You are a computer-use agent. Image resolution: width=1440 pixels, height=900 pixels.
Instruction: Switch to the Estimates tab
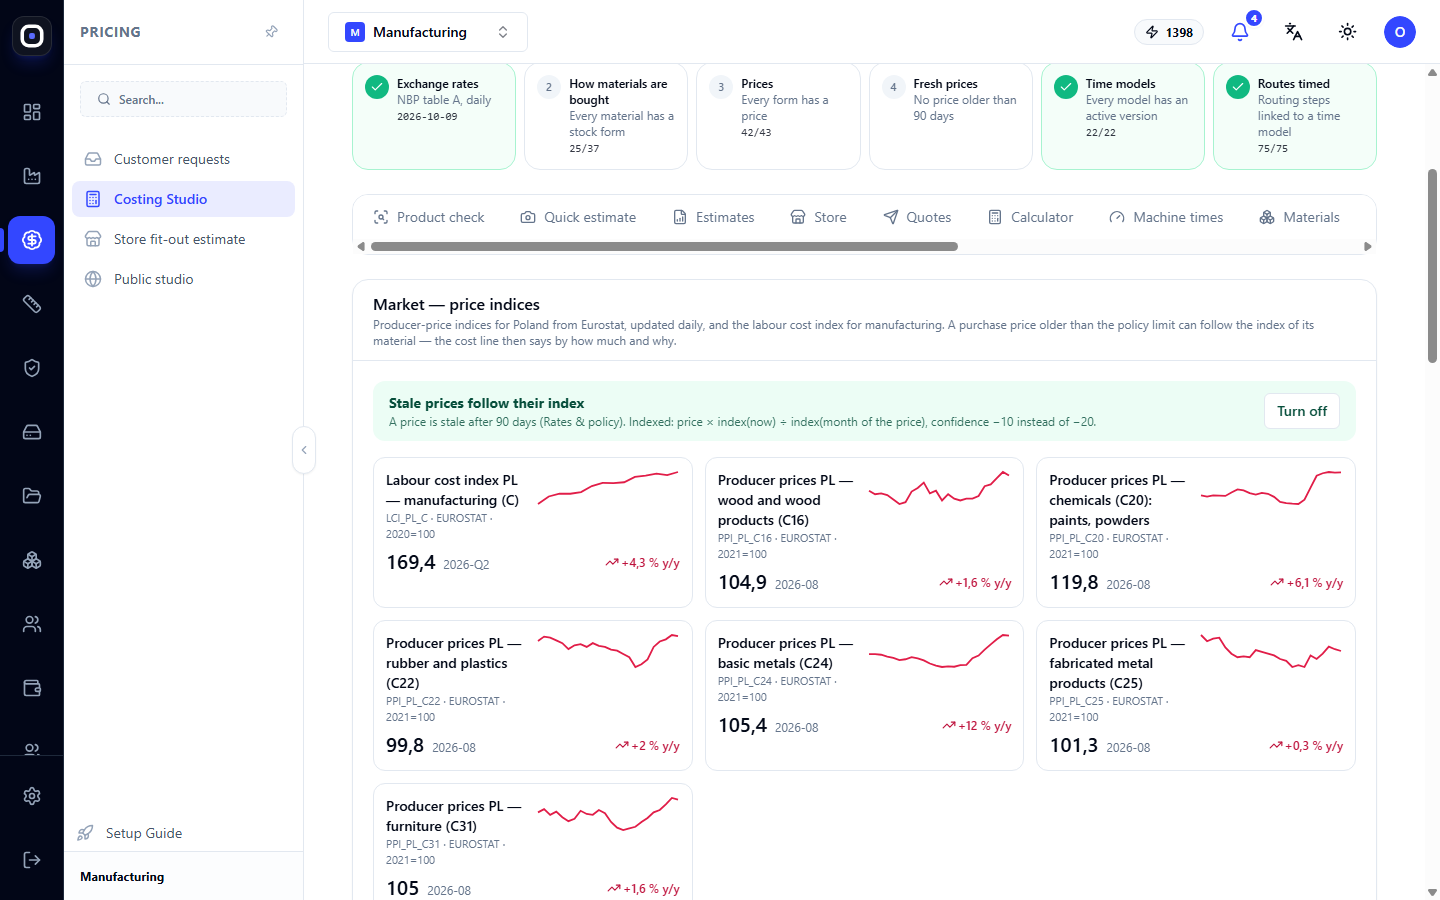(x=714, y=217)
